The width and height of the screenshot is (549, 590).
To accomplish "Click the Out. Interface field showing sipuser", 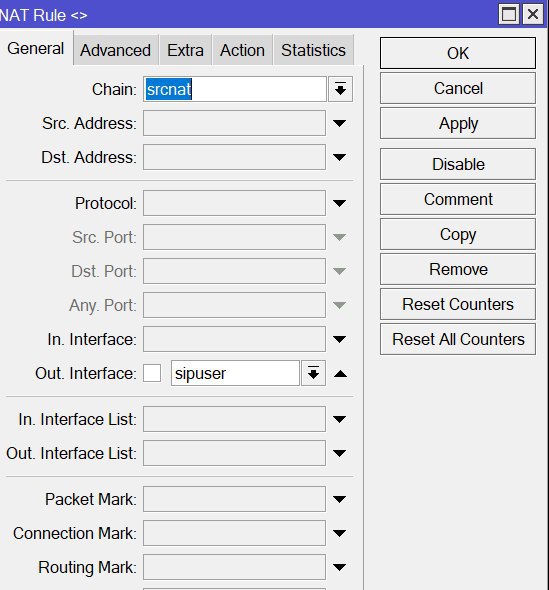I will [235, 373].
